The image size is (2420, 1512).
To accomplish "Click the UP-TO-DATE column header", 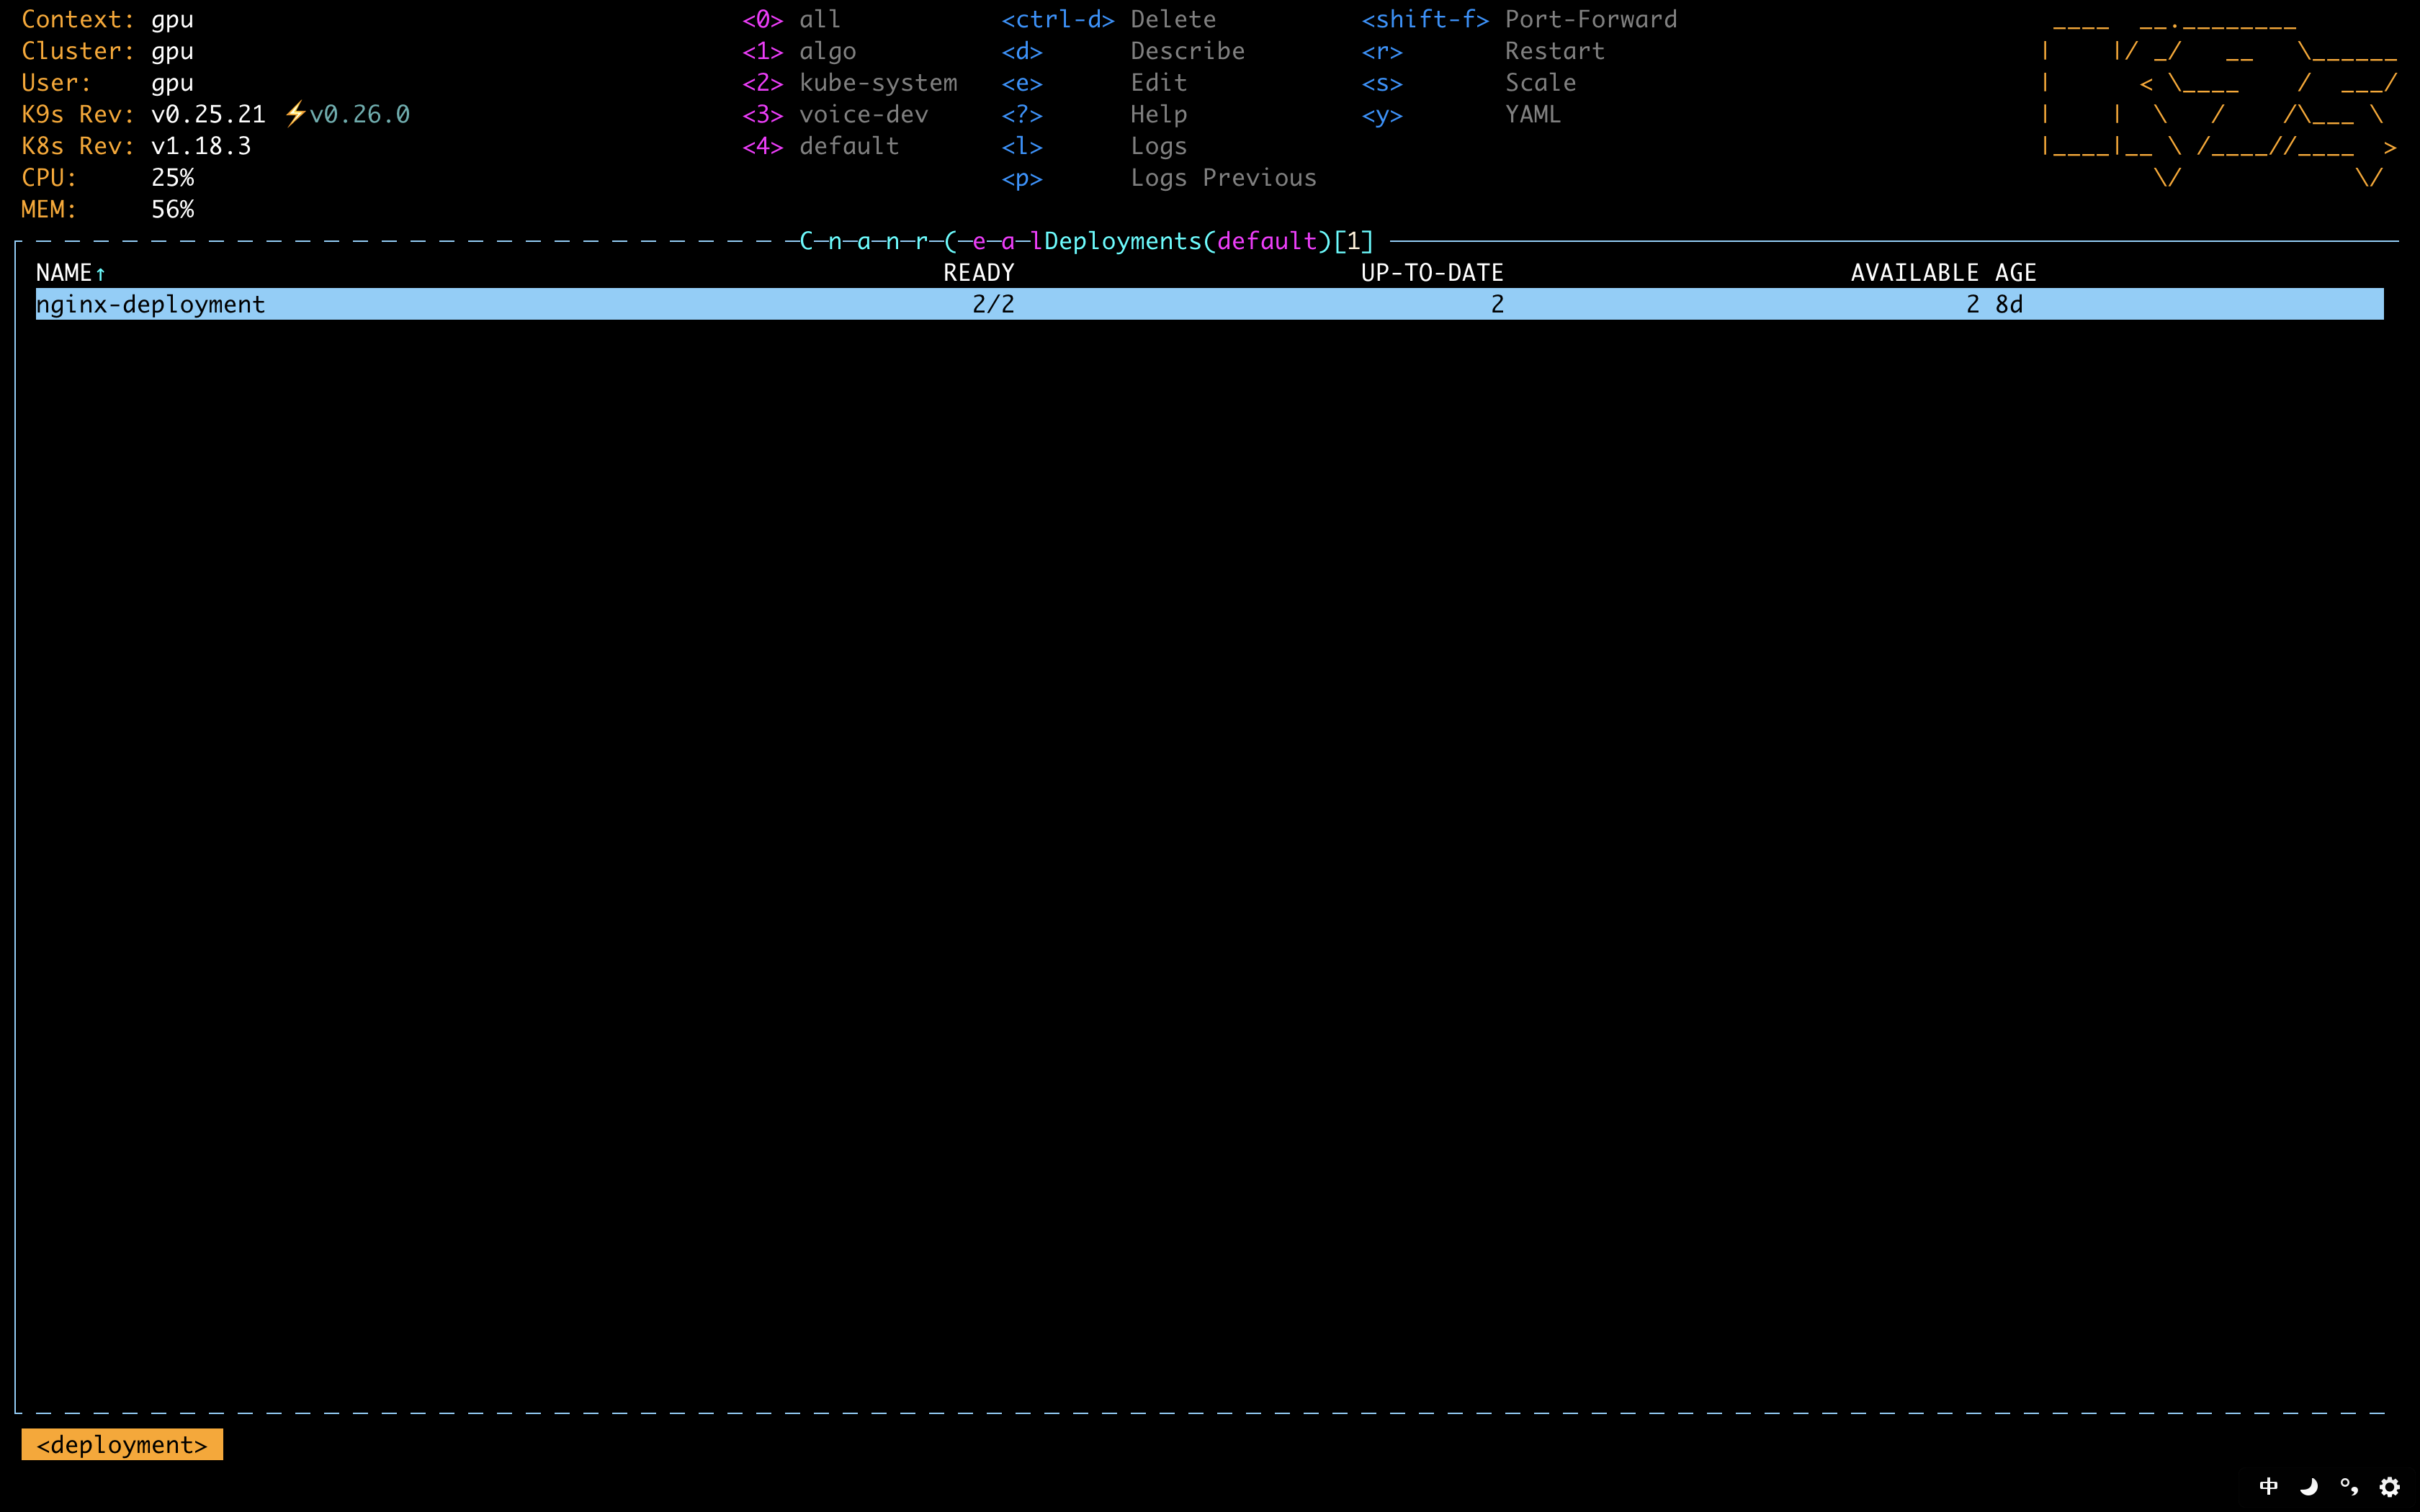I will (x=1431, y=273).
